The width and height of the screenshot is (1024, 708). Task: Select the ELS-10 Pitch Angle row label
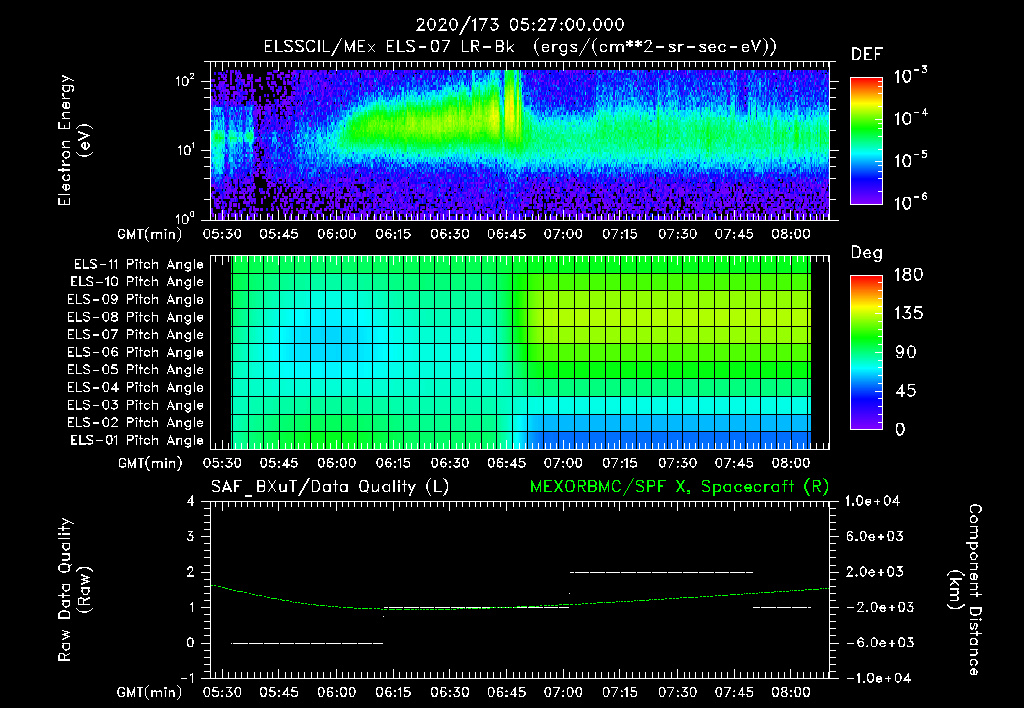pos(137,282)
